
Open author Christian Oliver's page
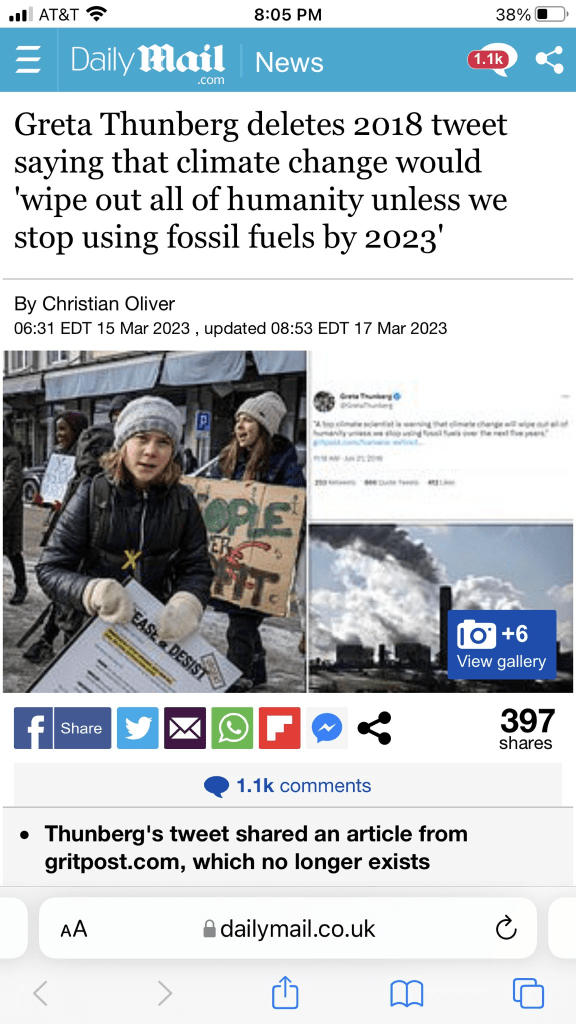pyautogui.click(x=109, y=304)
